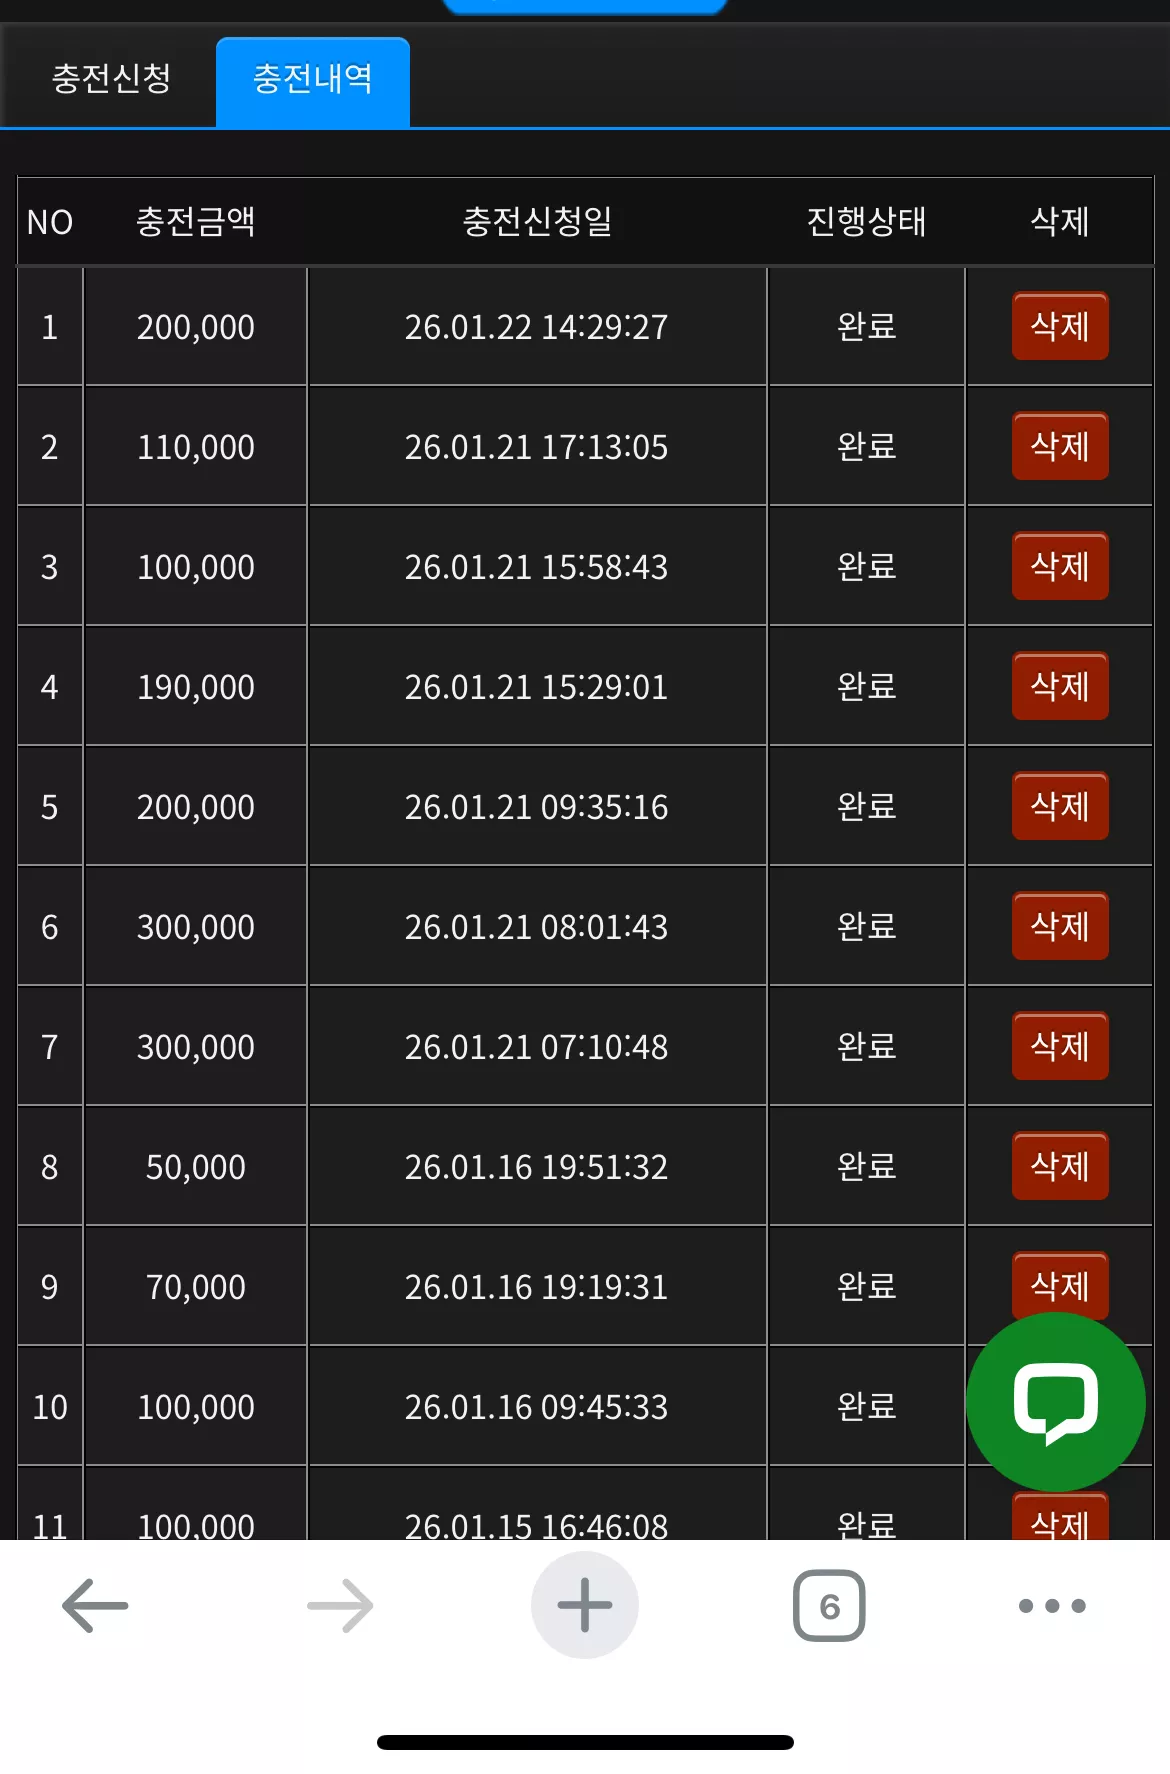Image resolution: width=1170 pixels, height=1774 pixels.
Task: Click the 충전신청일 column header
Action: tap(537, 221)
